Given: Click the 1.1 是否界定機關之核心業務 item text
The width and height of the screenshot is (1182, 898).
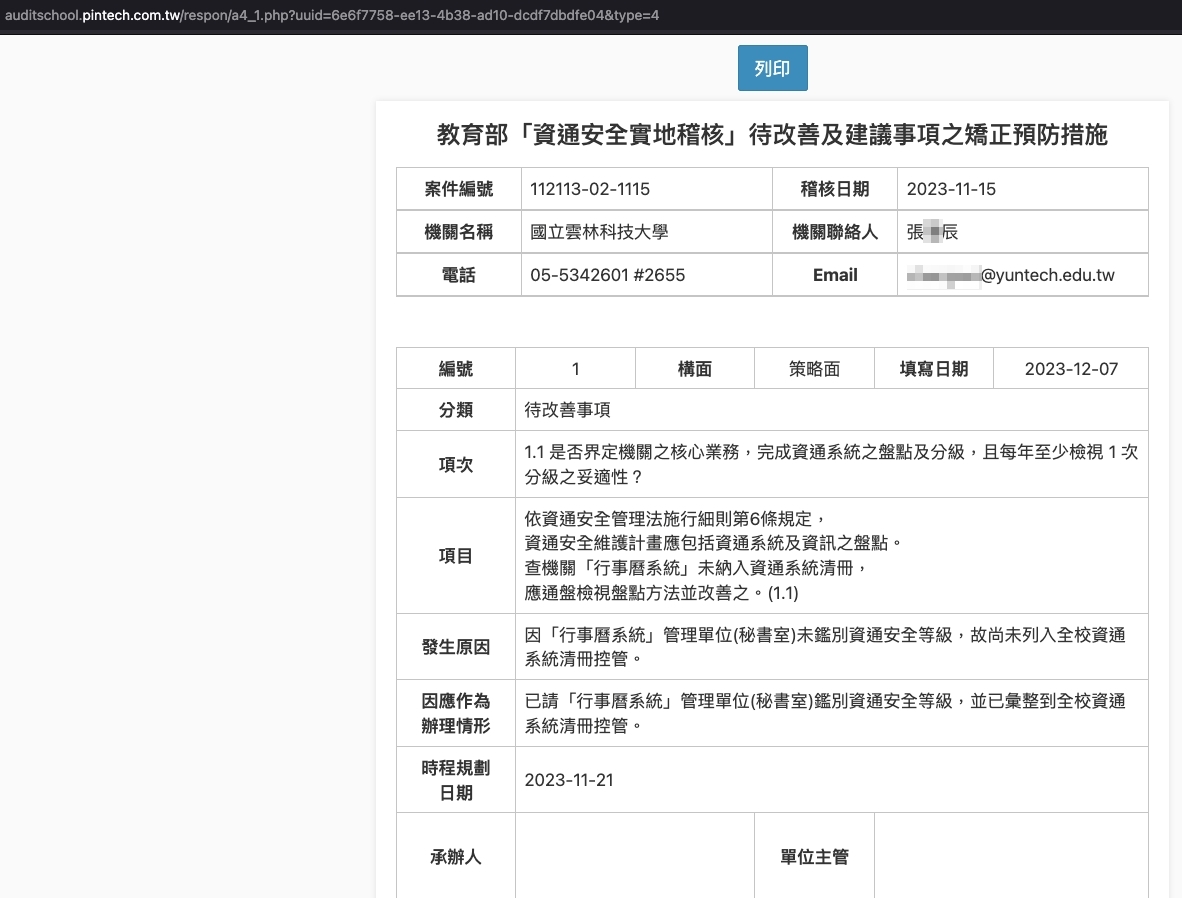Looking at the screenshot, I should click(831, 464).
